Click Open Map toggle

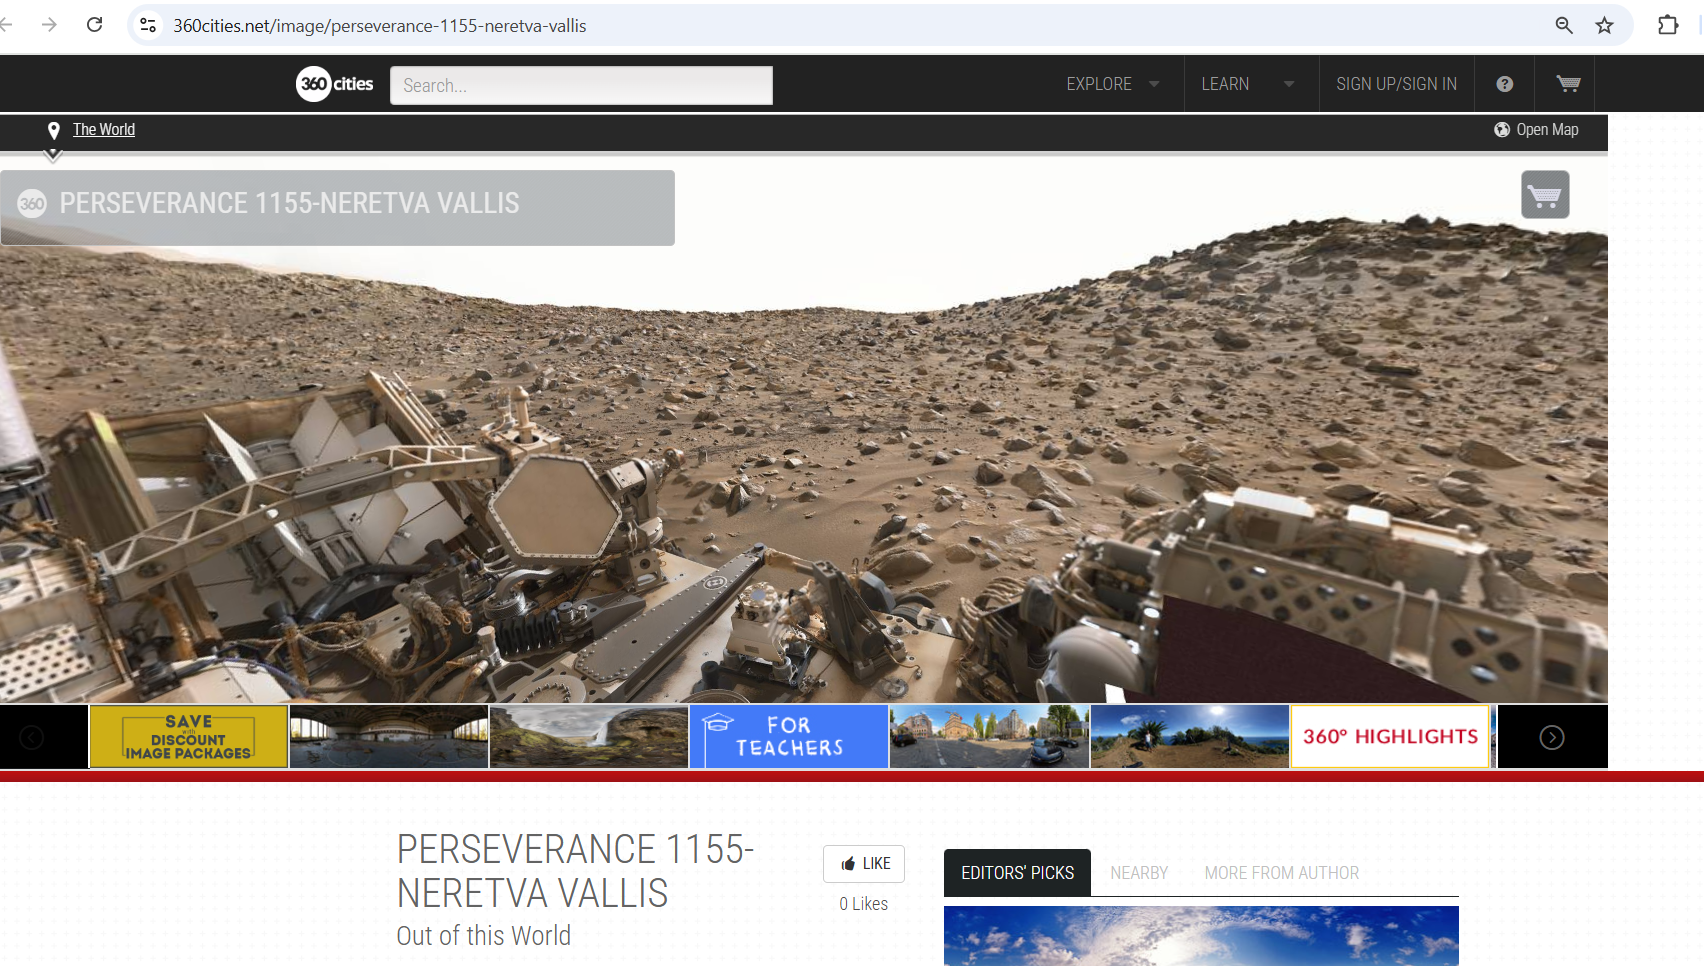(x=1537, y=130)
